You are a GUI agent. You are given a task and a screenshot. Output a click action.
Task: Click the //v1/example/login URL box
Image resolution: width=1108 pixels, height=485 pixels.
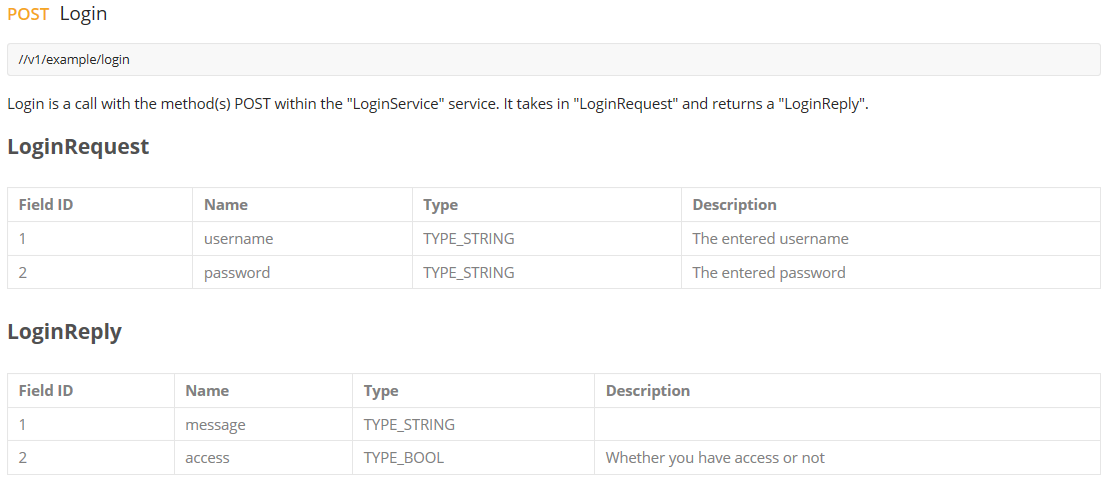click(x=554, y=59)
